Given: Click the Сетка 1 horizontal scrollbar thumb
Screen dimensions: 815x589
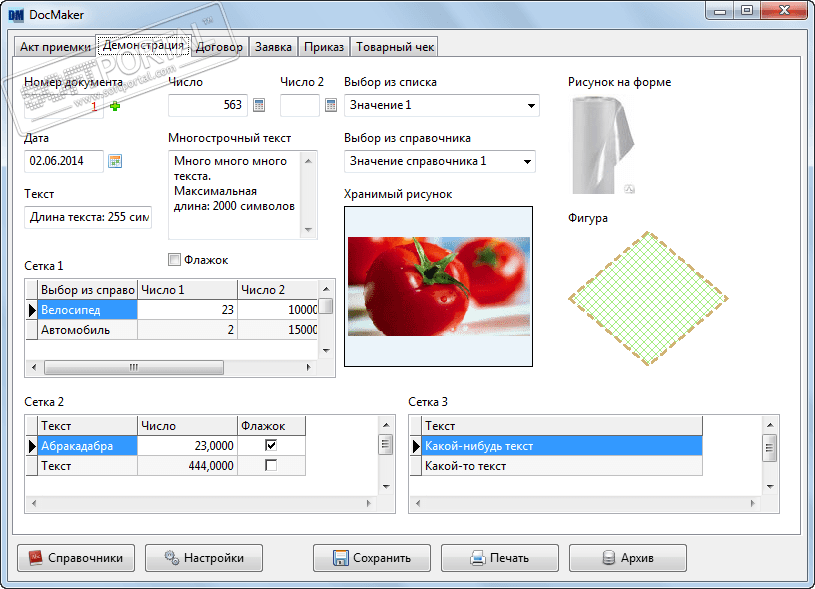Looking at the screenshot, I should 134,368.
